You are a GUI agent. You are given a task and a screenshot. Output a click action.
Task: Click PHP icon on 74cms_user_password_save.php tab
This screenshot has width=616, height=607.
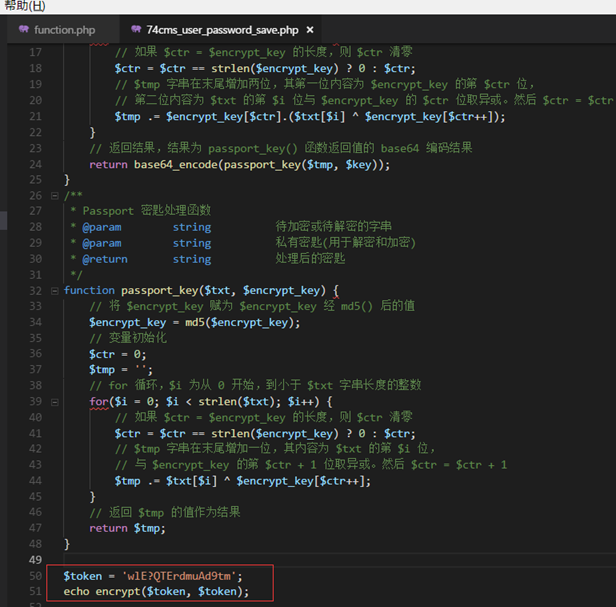136,29
